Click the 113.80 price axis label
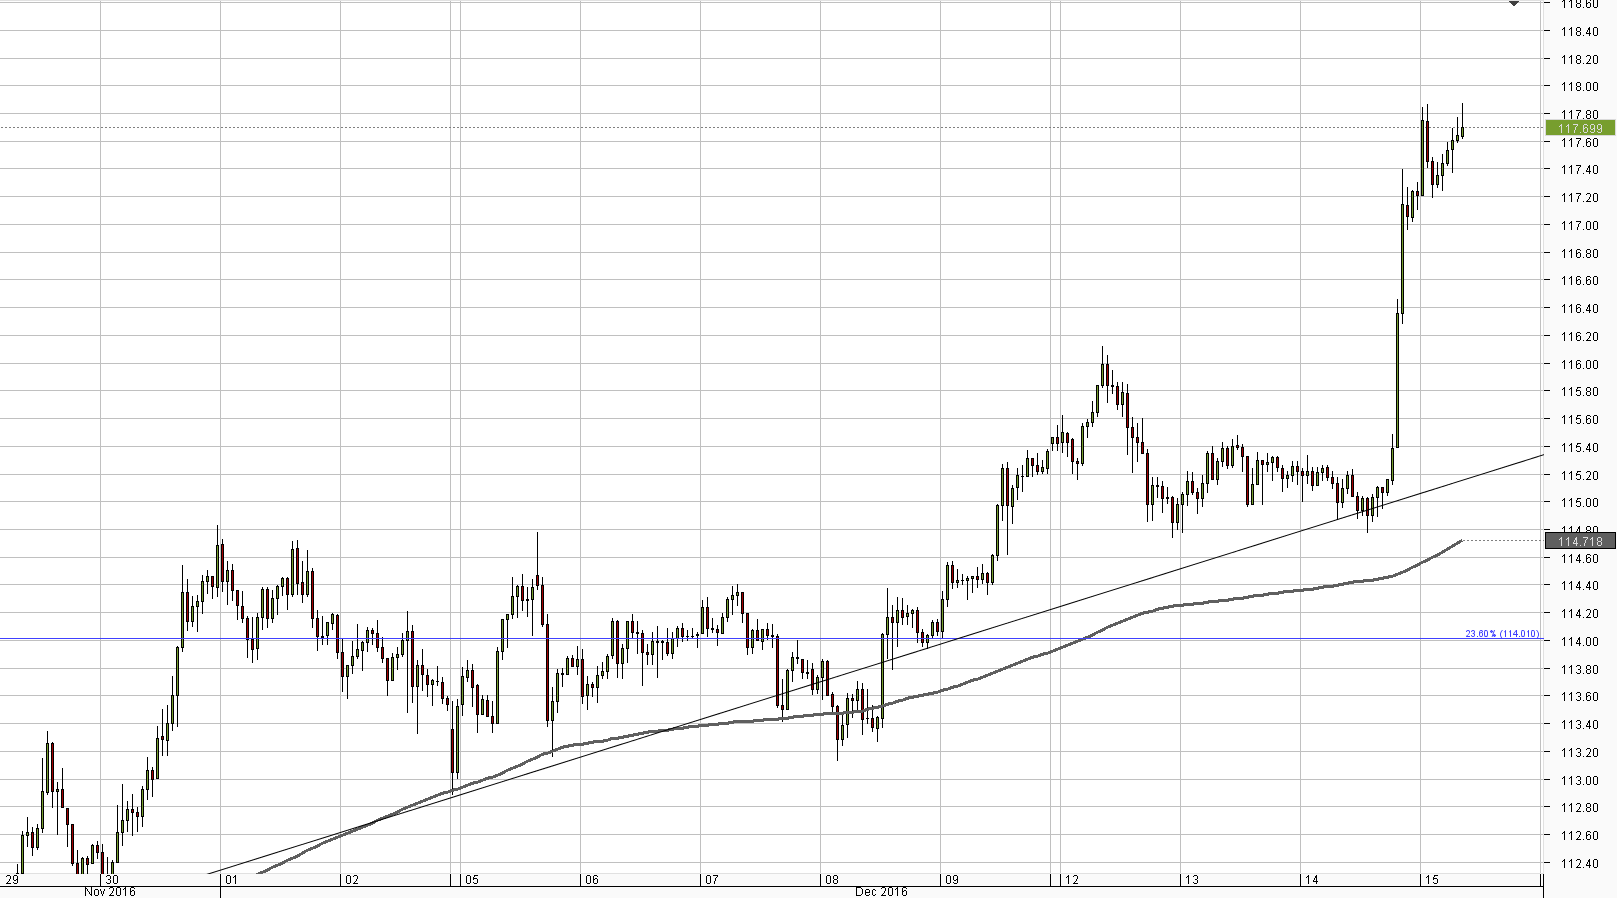Screen dimensions: 1617x898 point(1579,670)
